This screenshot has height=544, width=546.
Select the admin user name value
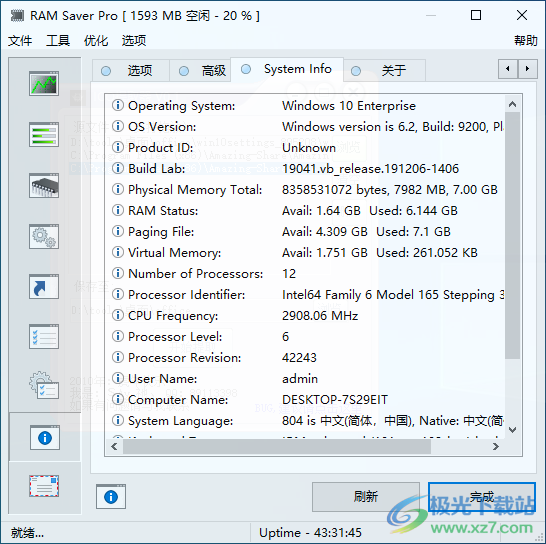[x=299, y=379]
